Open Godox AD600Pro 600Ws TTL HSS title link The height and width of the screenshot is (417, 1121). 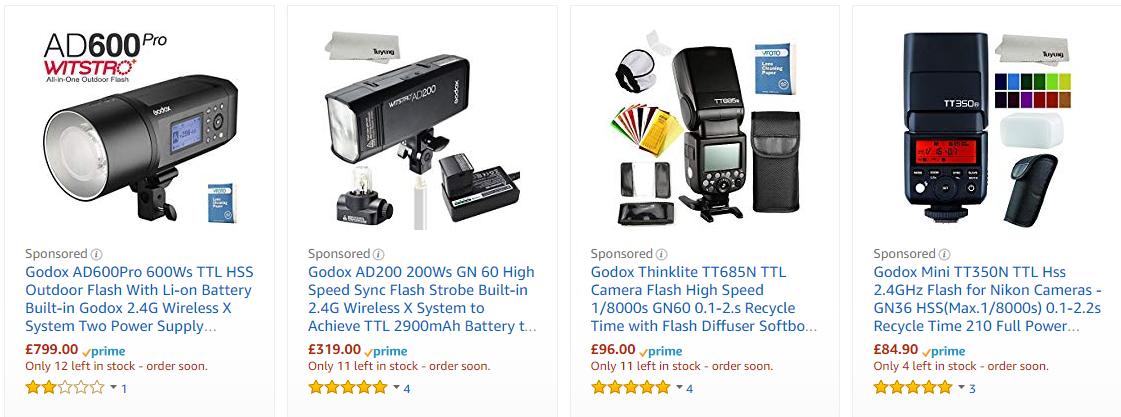coord(139,299)
